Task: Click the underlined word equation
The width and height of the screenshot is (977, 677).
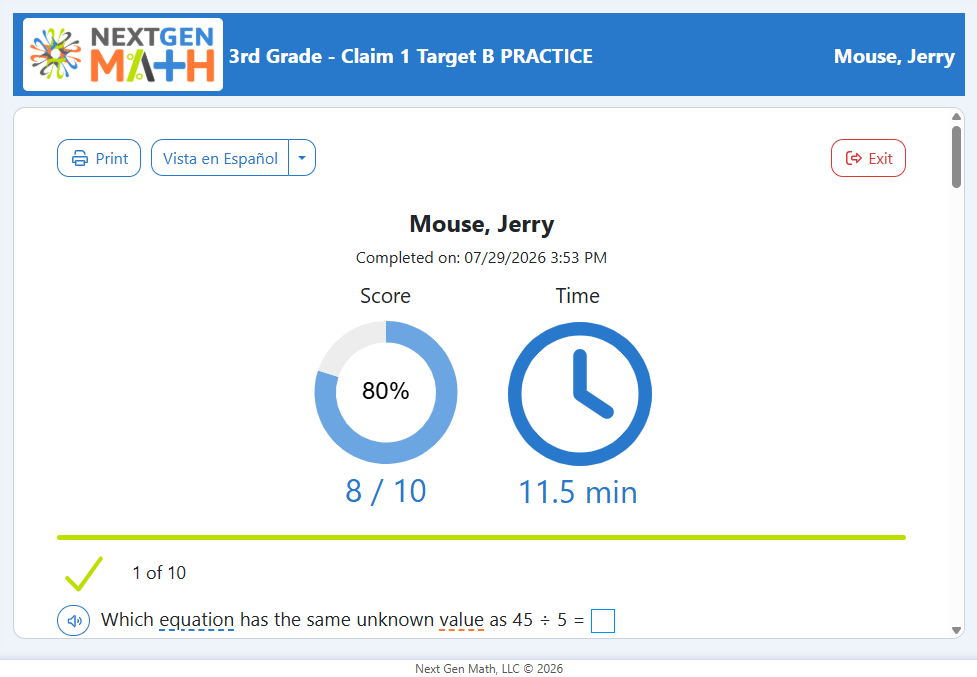Action: (196, 620)
